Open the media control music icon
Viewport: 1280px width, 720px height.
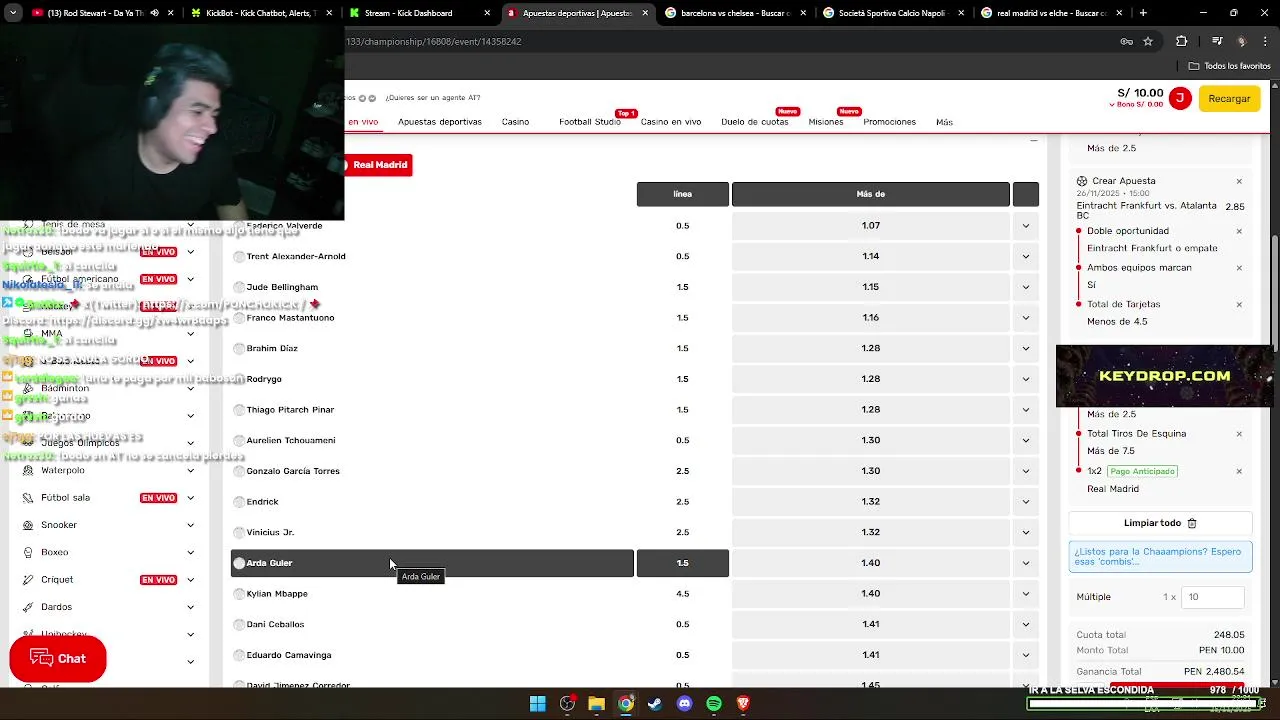click(1217, 41)
